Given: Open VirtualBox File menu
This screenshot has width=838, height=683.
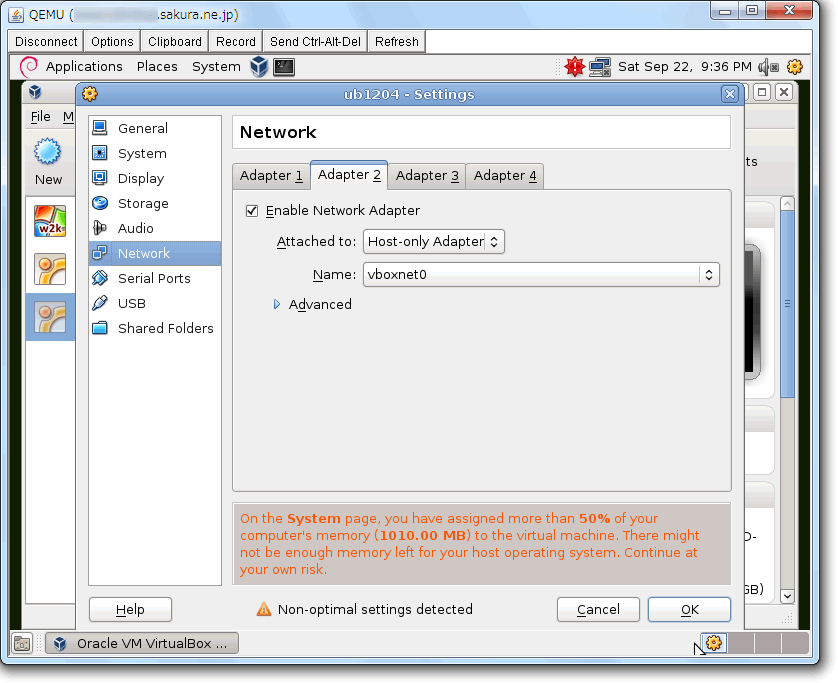Looking at the screenshot, I should pos(41,117).
